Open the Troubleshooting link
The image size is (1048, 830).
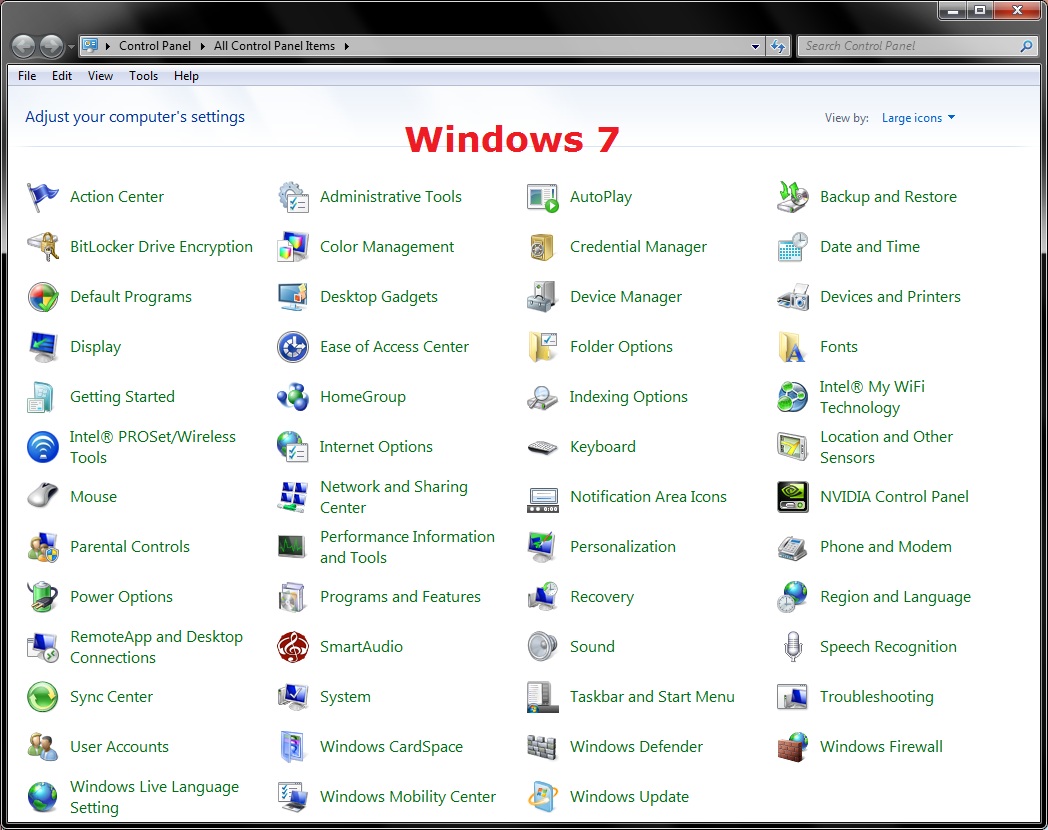click(876, 697)
